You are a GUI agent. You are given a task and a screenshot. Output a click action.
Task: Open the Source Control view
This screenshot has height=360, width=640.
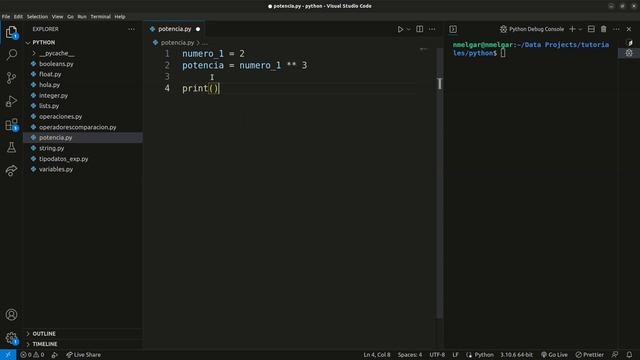(11, 78)
